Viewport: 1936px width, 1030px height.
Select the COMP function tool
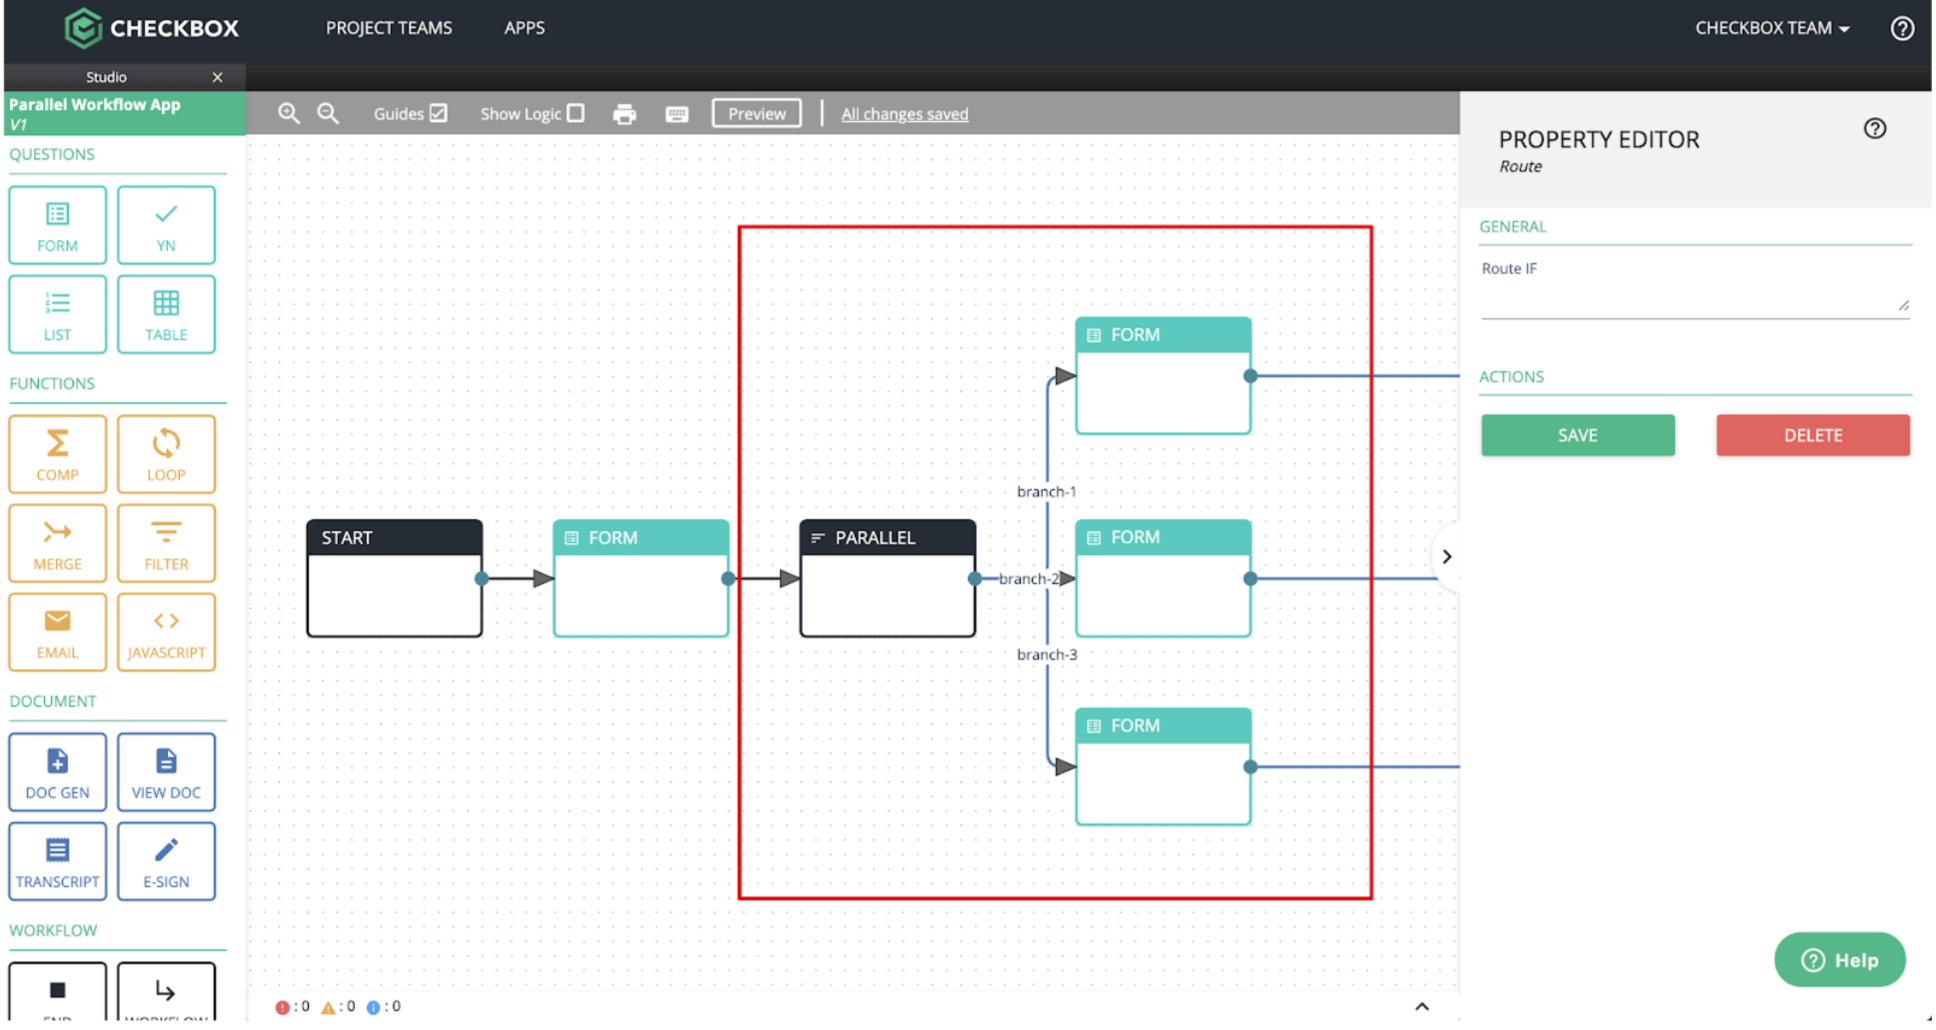57,454
